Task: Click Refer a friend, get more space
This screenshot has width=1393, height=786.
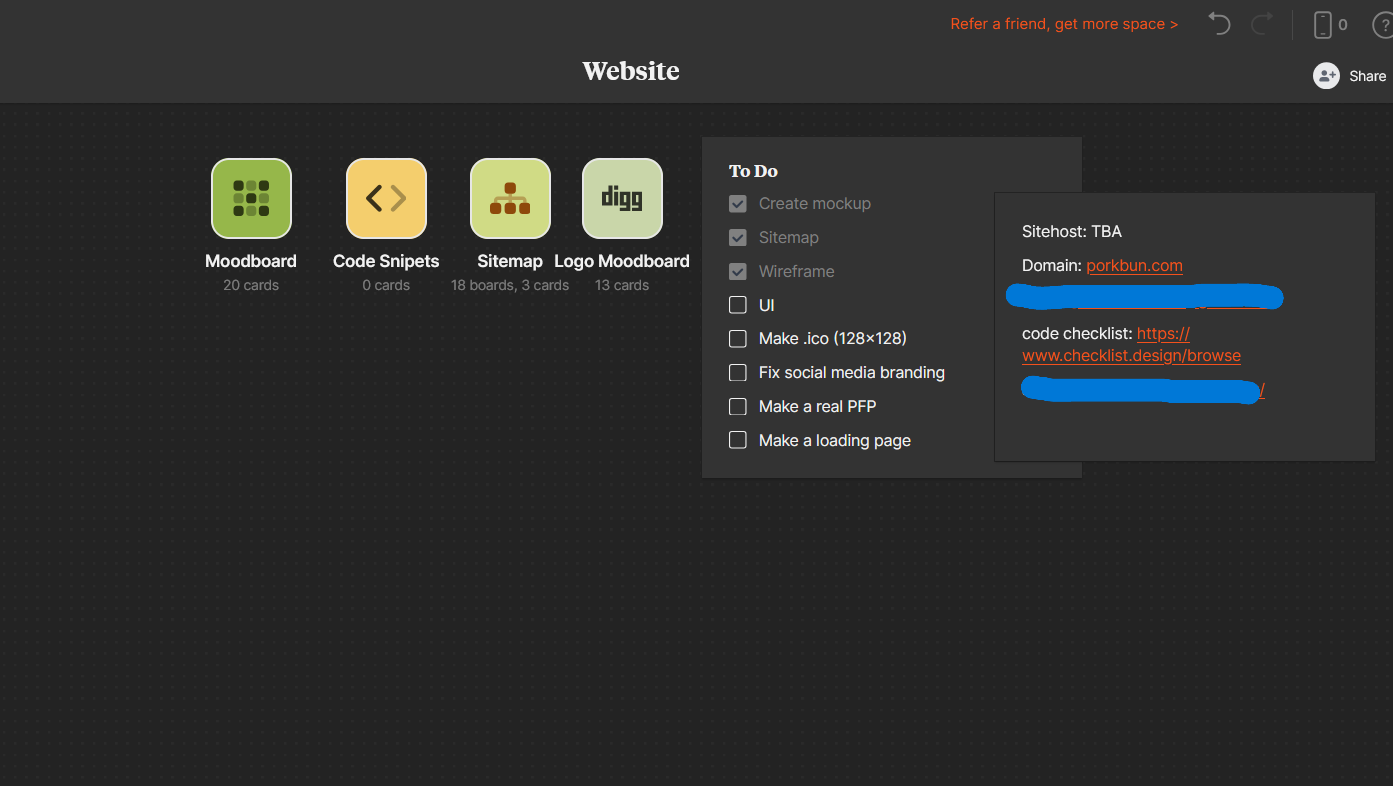Action: (1064, 24)
